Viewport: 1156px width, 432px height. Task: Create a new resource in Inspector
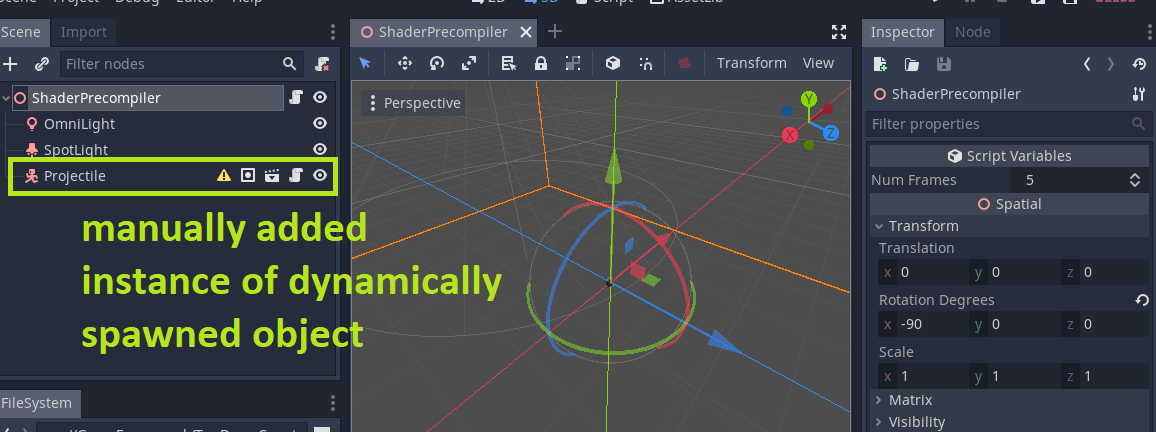pos(880,64)
